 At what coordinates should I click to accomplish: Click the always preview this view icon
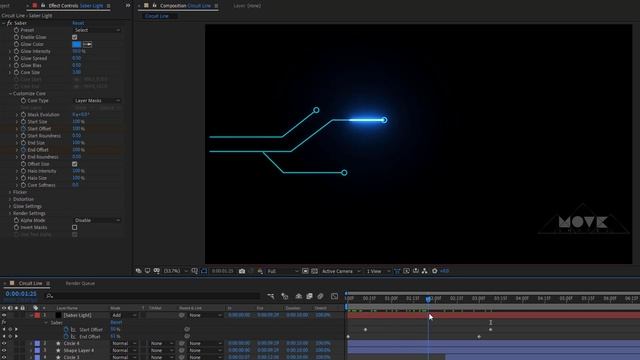[x=139, y=271]
